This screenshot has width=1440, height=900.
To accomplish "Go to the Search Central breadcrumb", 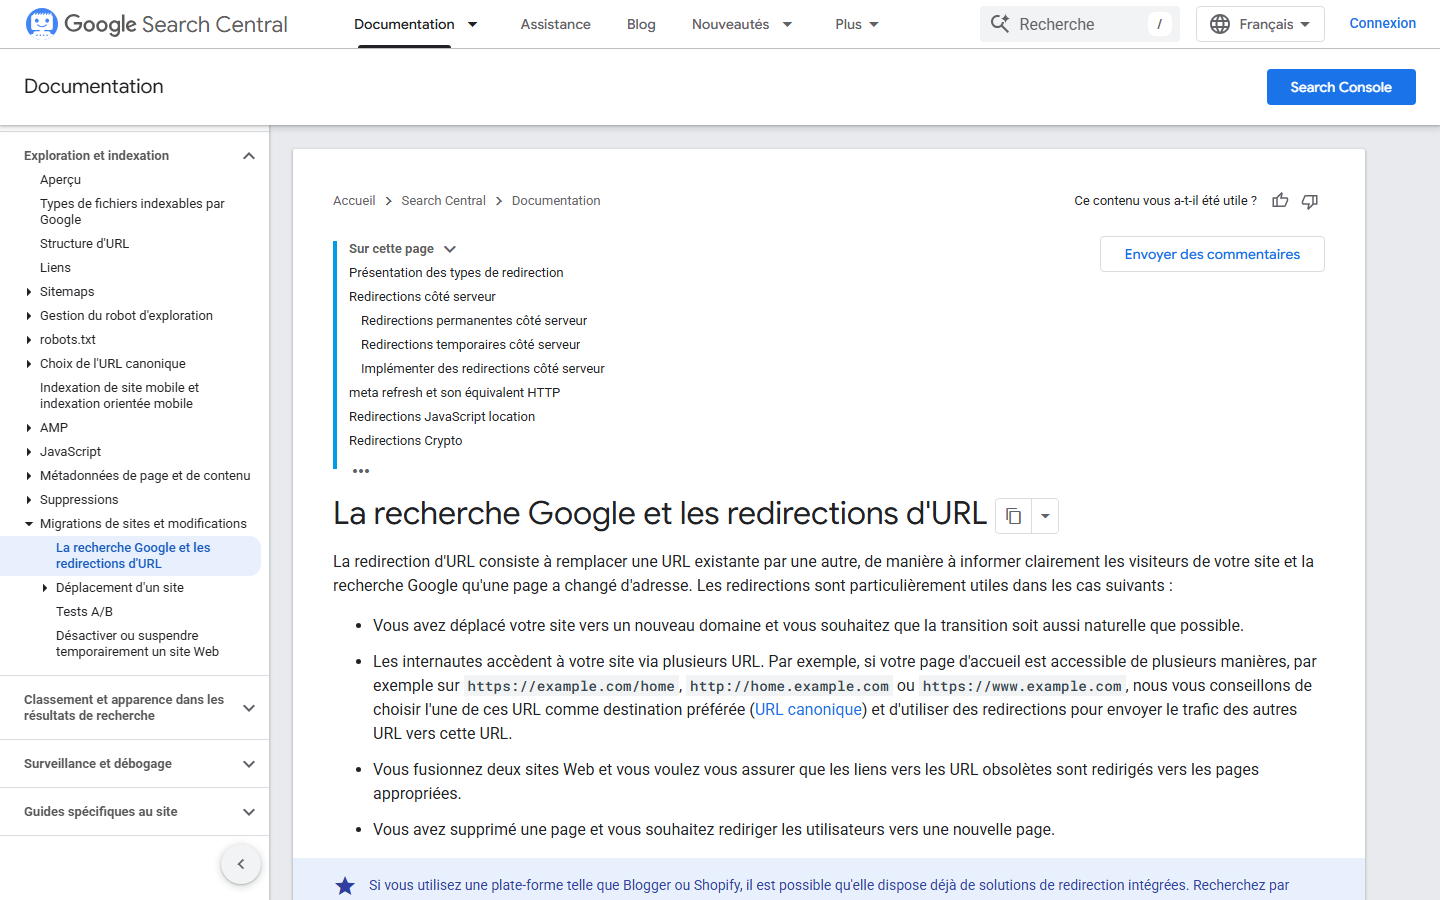I will (x=443, y=201).
